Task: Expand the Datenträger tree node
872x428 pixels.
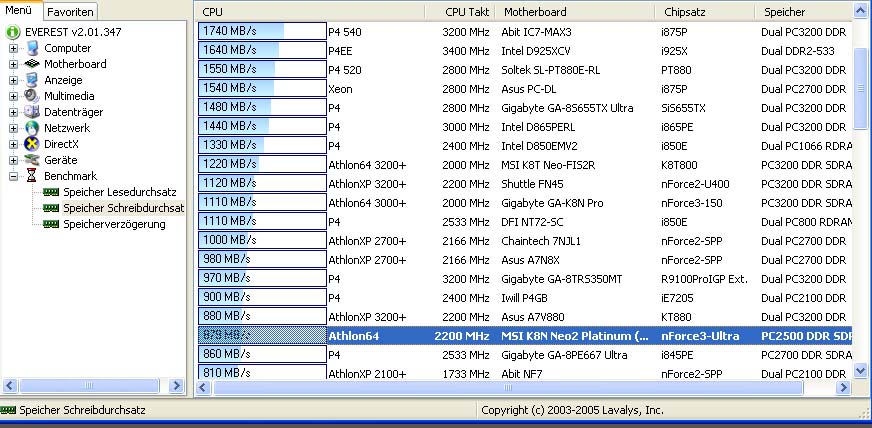Action: (13, 112)
